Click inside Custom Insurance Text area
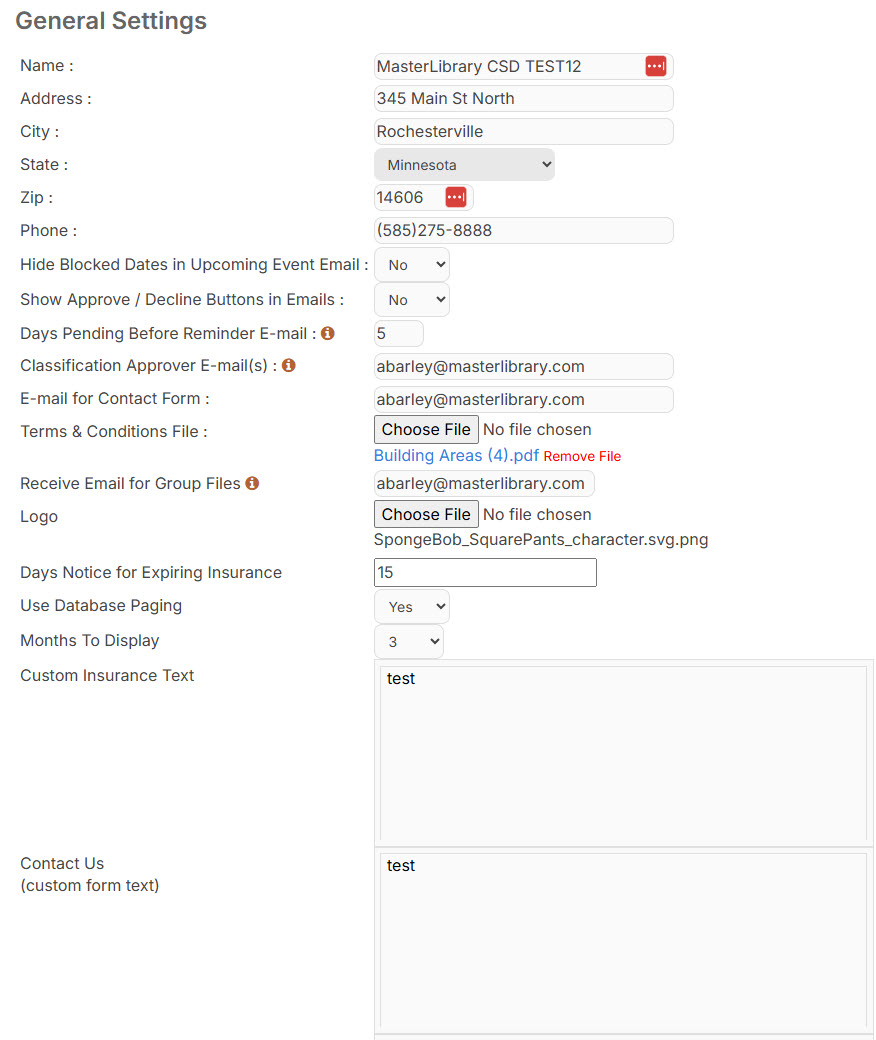Screen dimensions: 876x1040 pyautogui.click(x=623, y=753)
